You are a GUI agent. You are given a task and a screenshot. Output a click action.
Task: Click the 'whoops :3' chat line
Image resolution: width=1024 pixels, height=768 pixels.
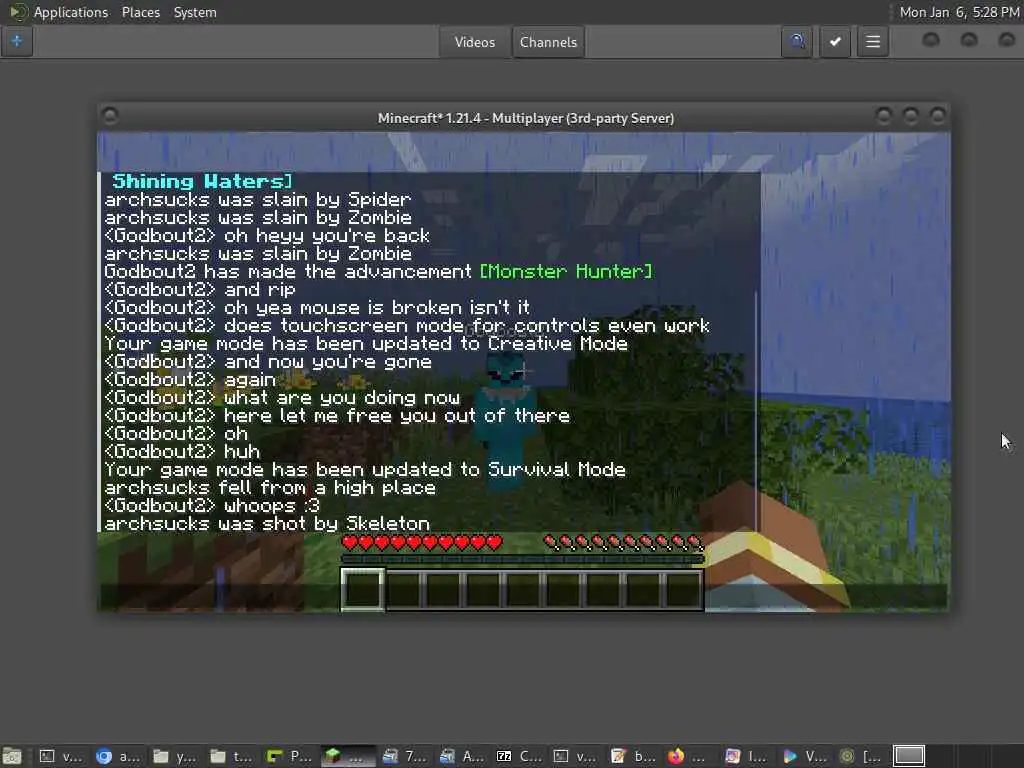tap(272, 505)
